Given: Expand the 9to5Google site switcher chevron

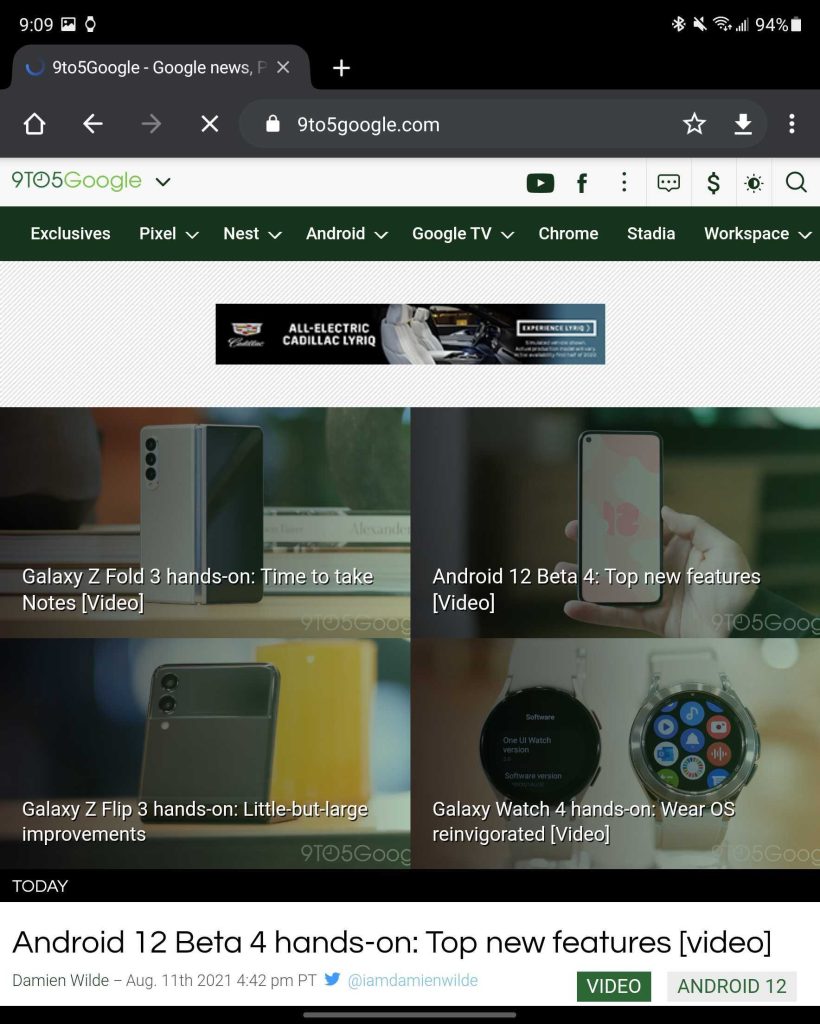Looking at the screenshot, I should coord(163,182).
